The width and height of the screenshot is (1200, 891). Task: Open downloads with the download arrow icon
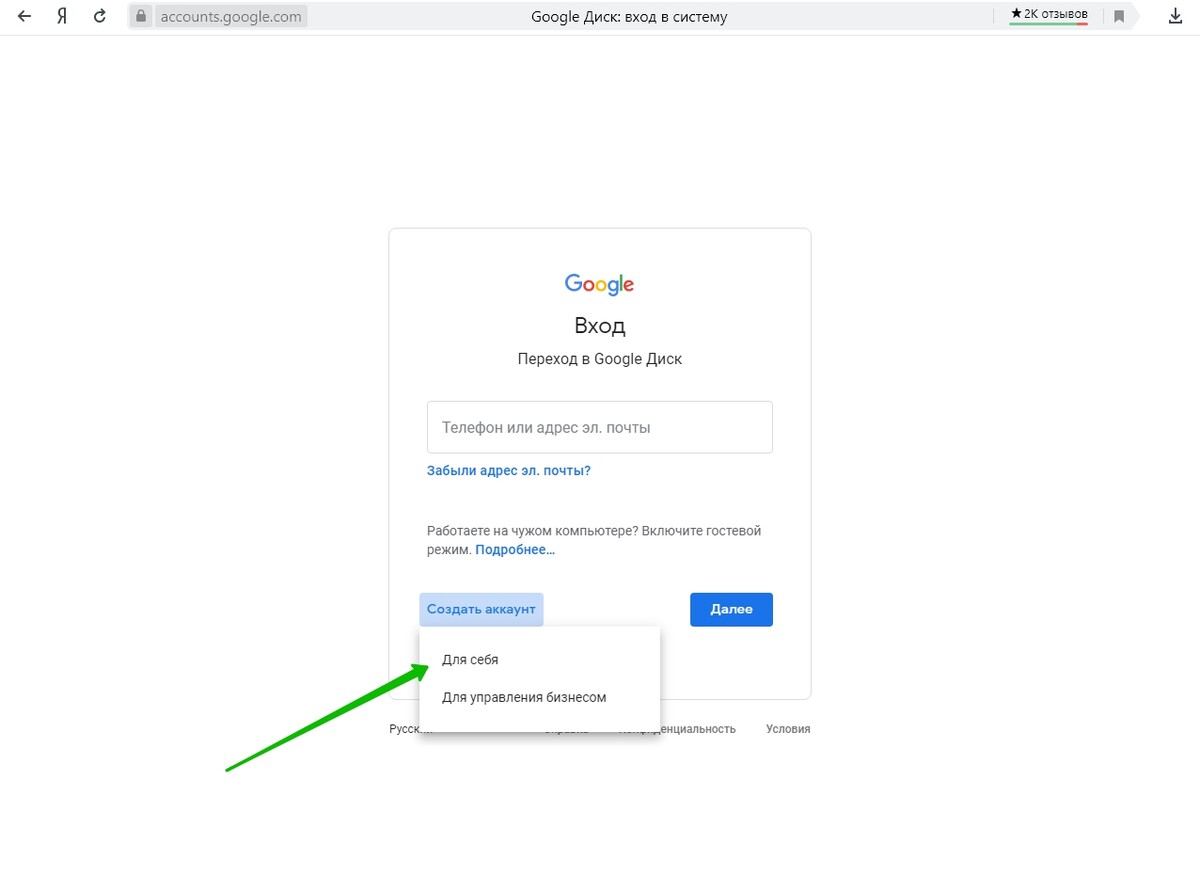click(x=1176, y=17)
